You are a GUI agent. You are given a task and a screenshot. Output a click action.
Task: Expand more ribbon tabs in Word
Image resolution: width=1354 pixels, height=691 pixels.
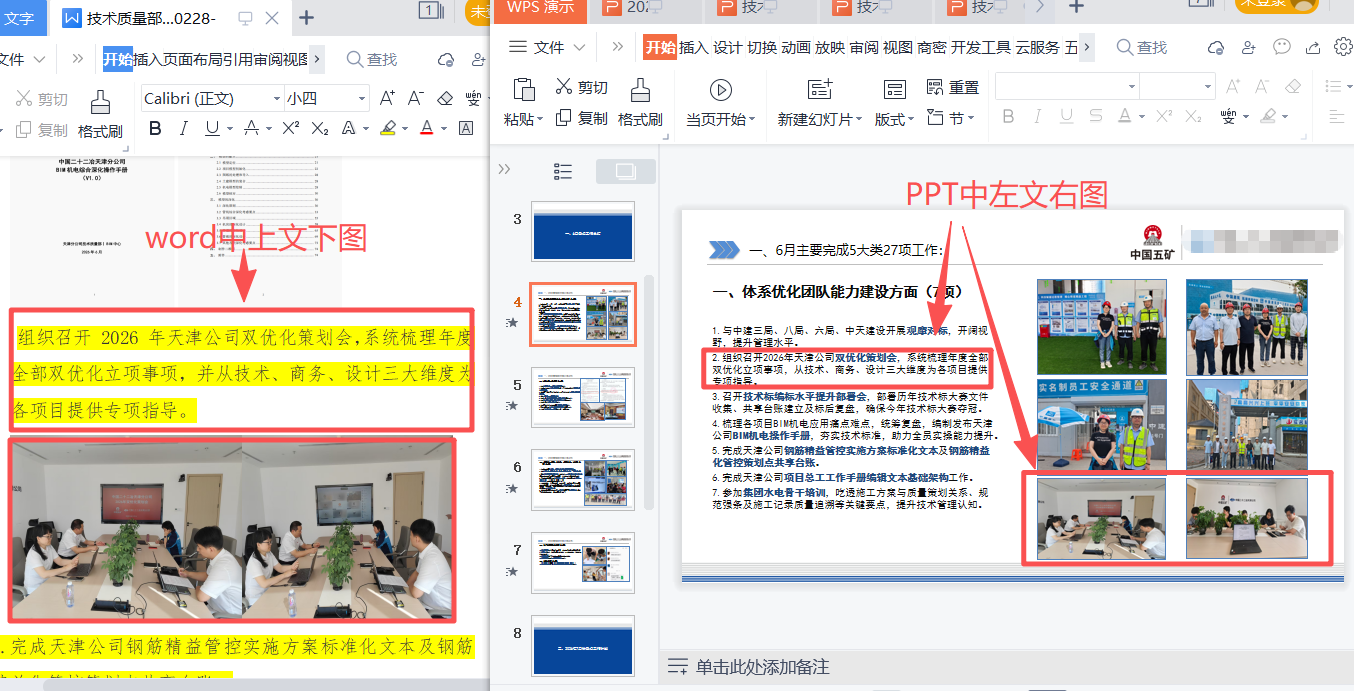coord(317,59)
